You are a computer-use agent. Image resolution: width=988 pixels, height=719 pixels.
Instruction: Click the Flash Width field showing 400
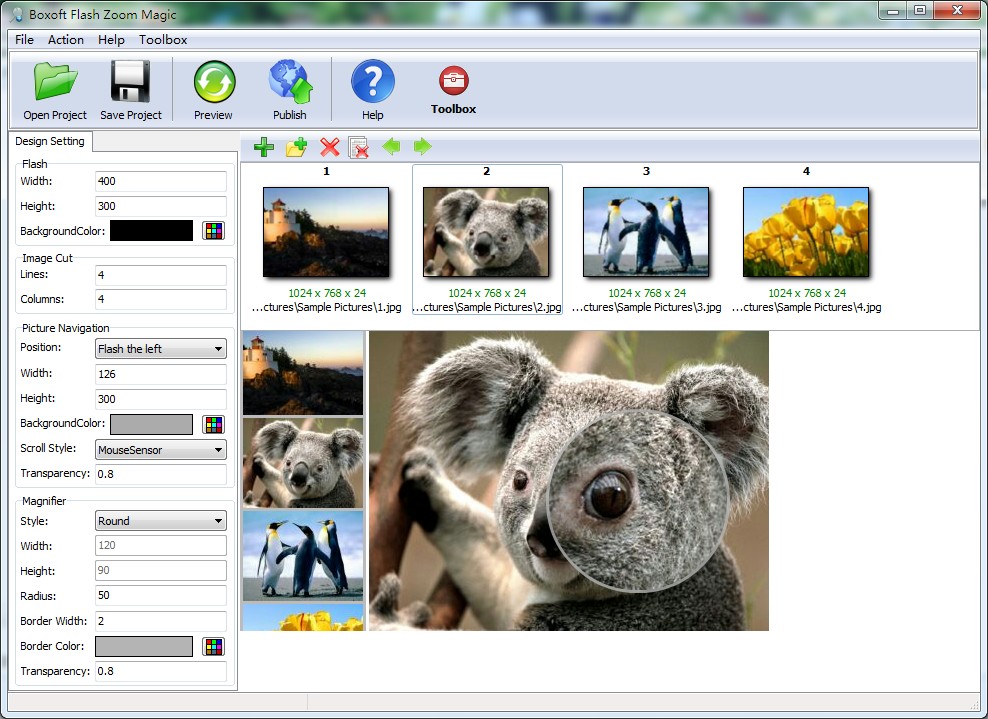click(161, 181)
